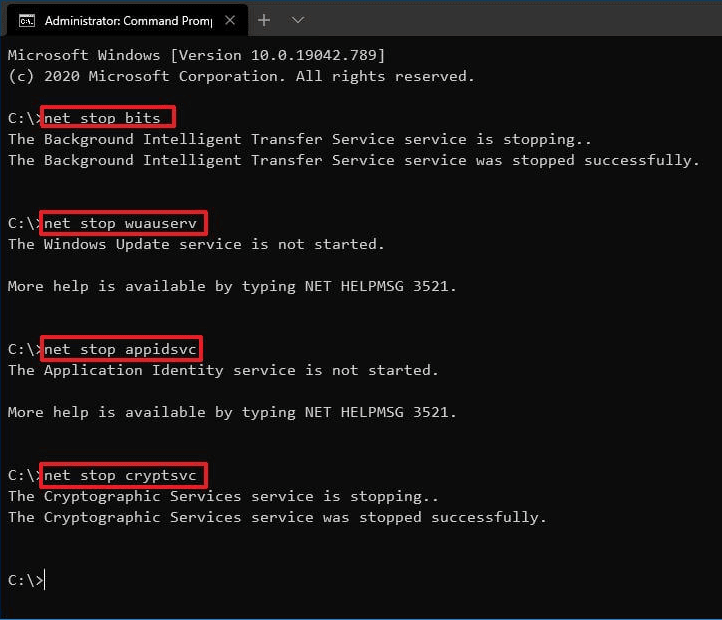Click the NET HELPMSG line following the wuauserv output
722x620 pixels.
point(232,286)
